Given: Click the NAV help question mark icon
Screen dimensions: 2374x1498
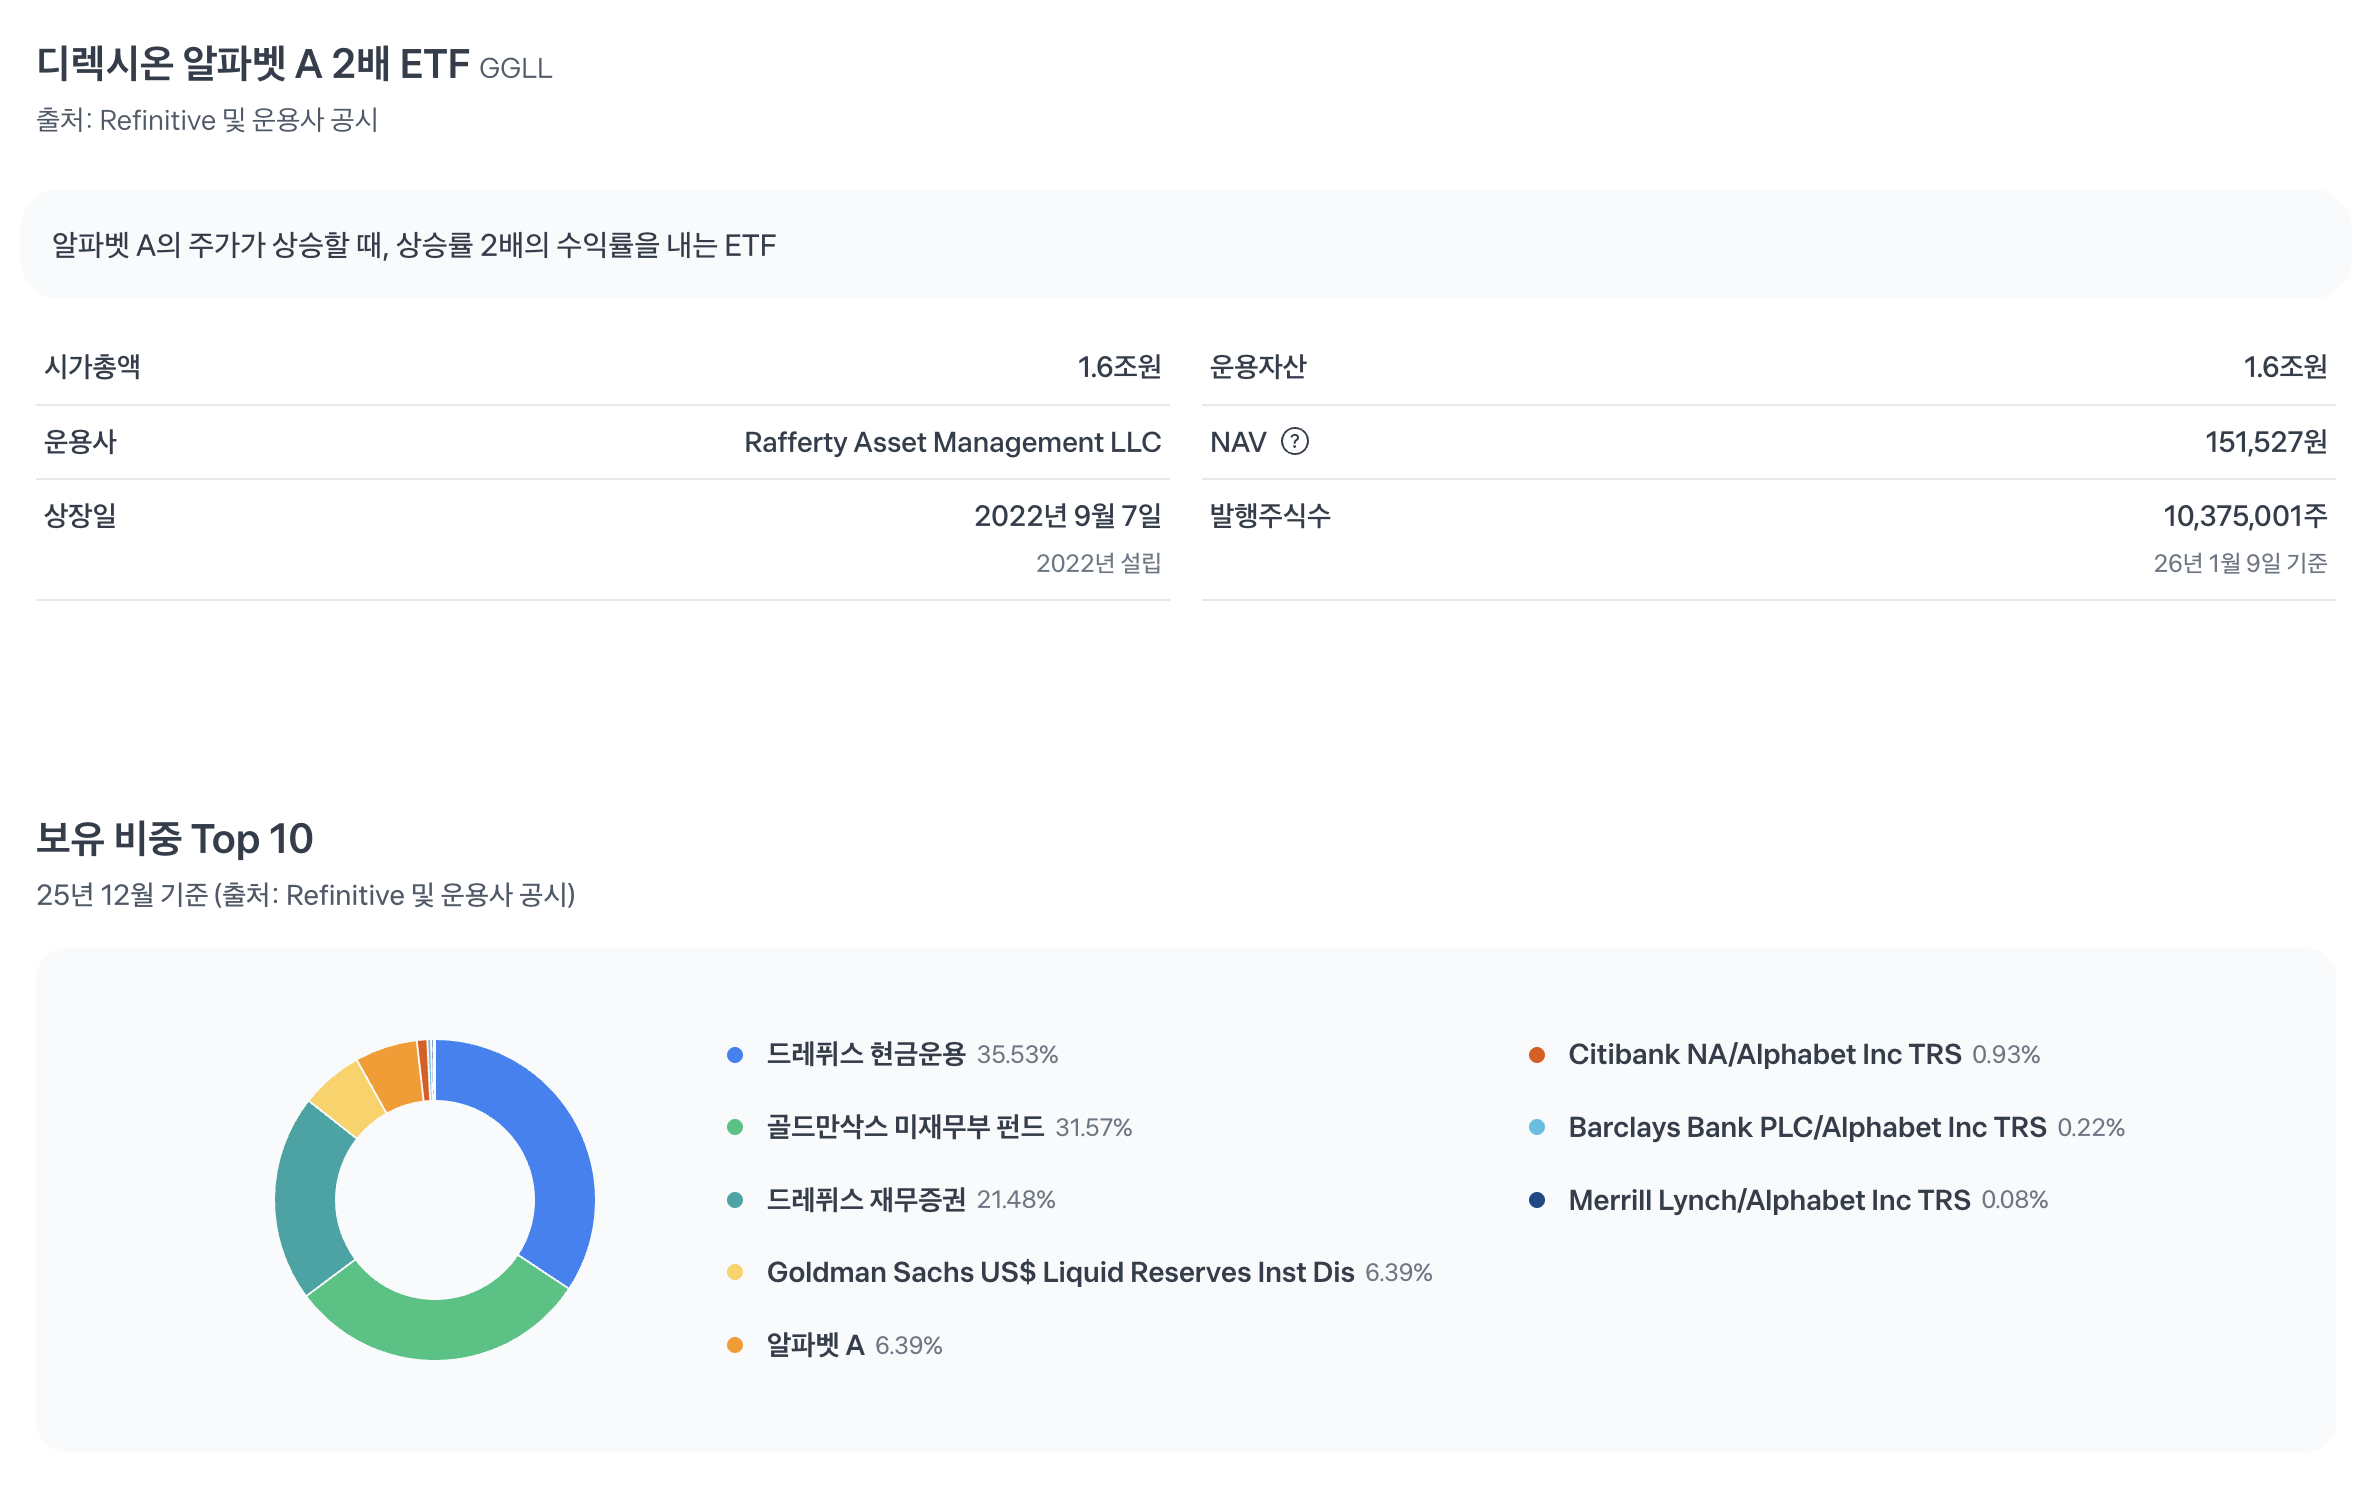Looking at the screenshot, I should click(1294, 441).
